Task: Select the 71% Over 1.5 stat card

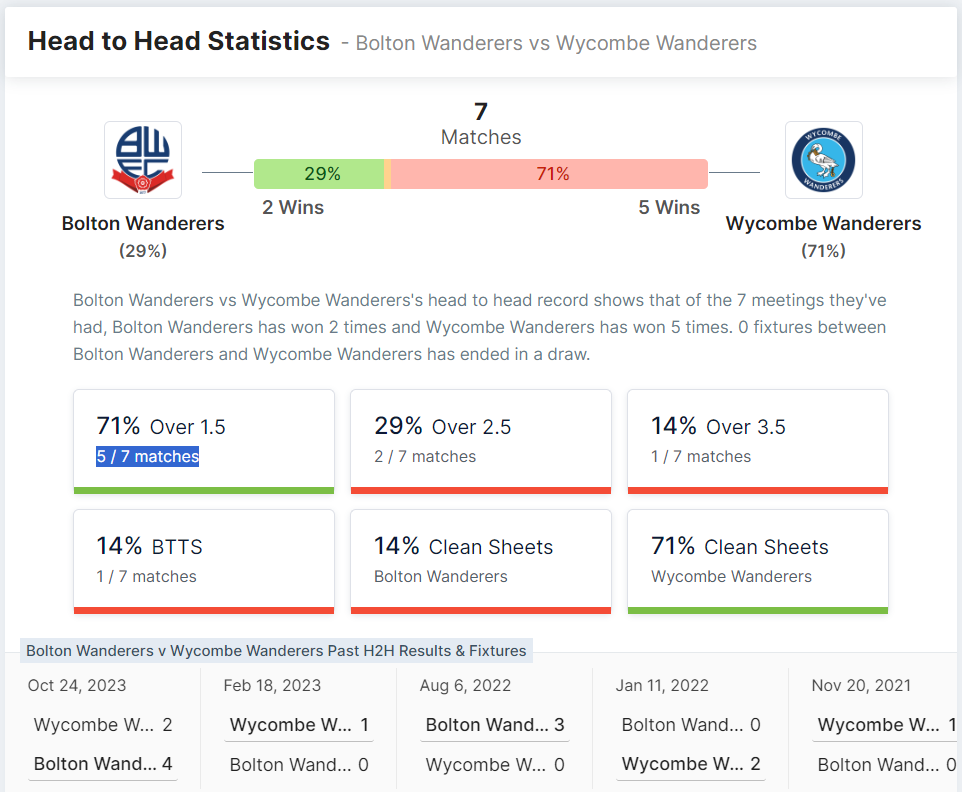Action: tap(204, 442)
